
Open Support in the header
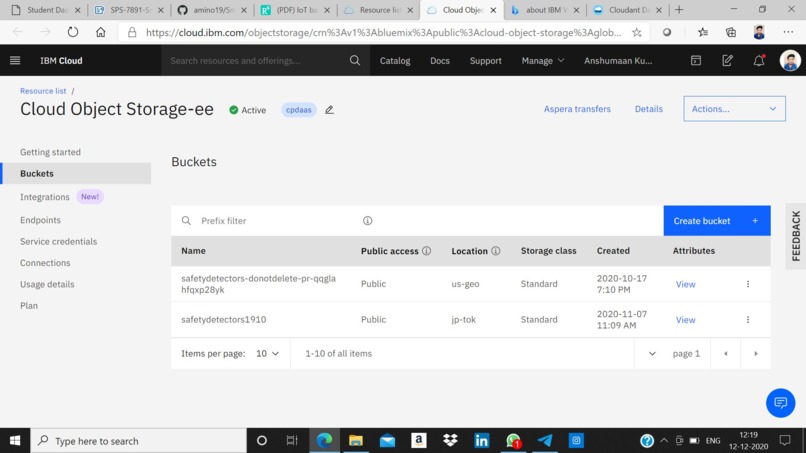point(485,61)
